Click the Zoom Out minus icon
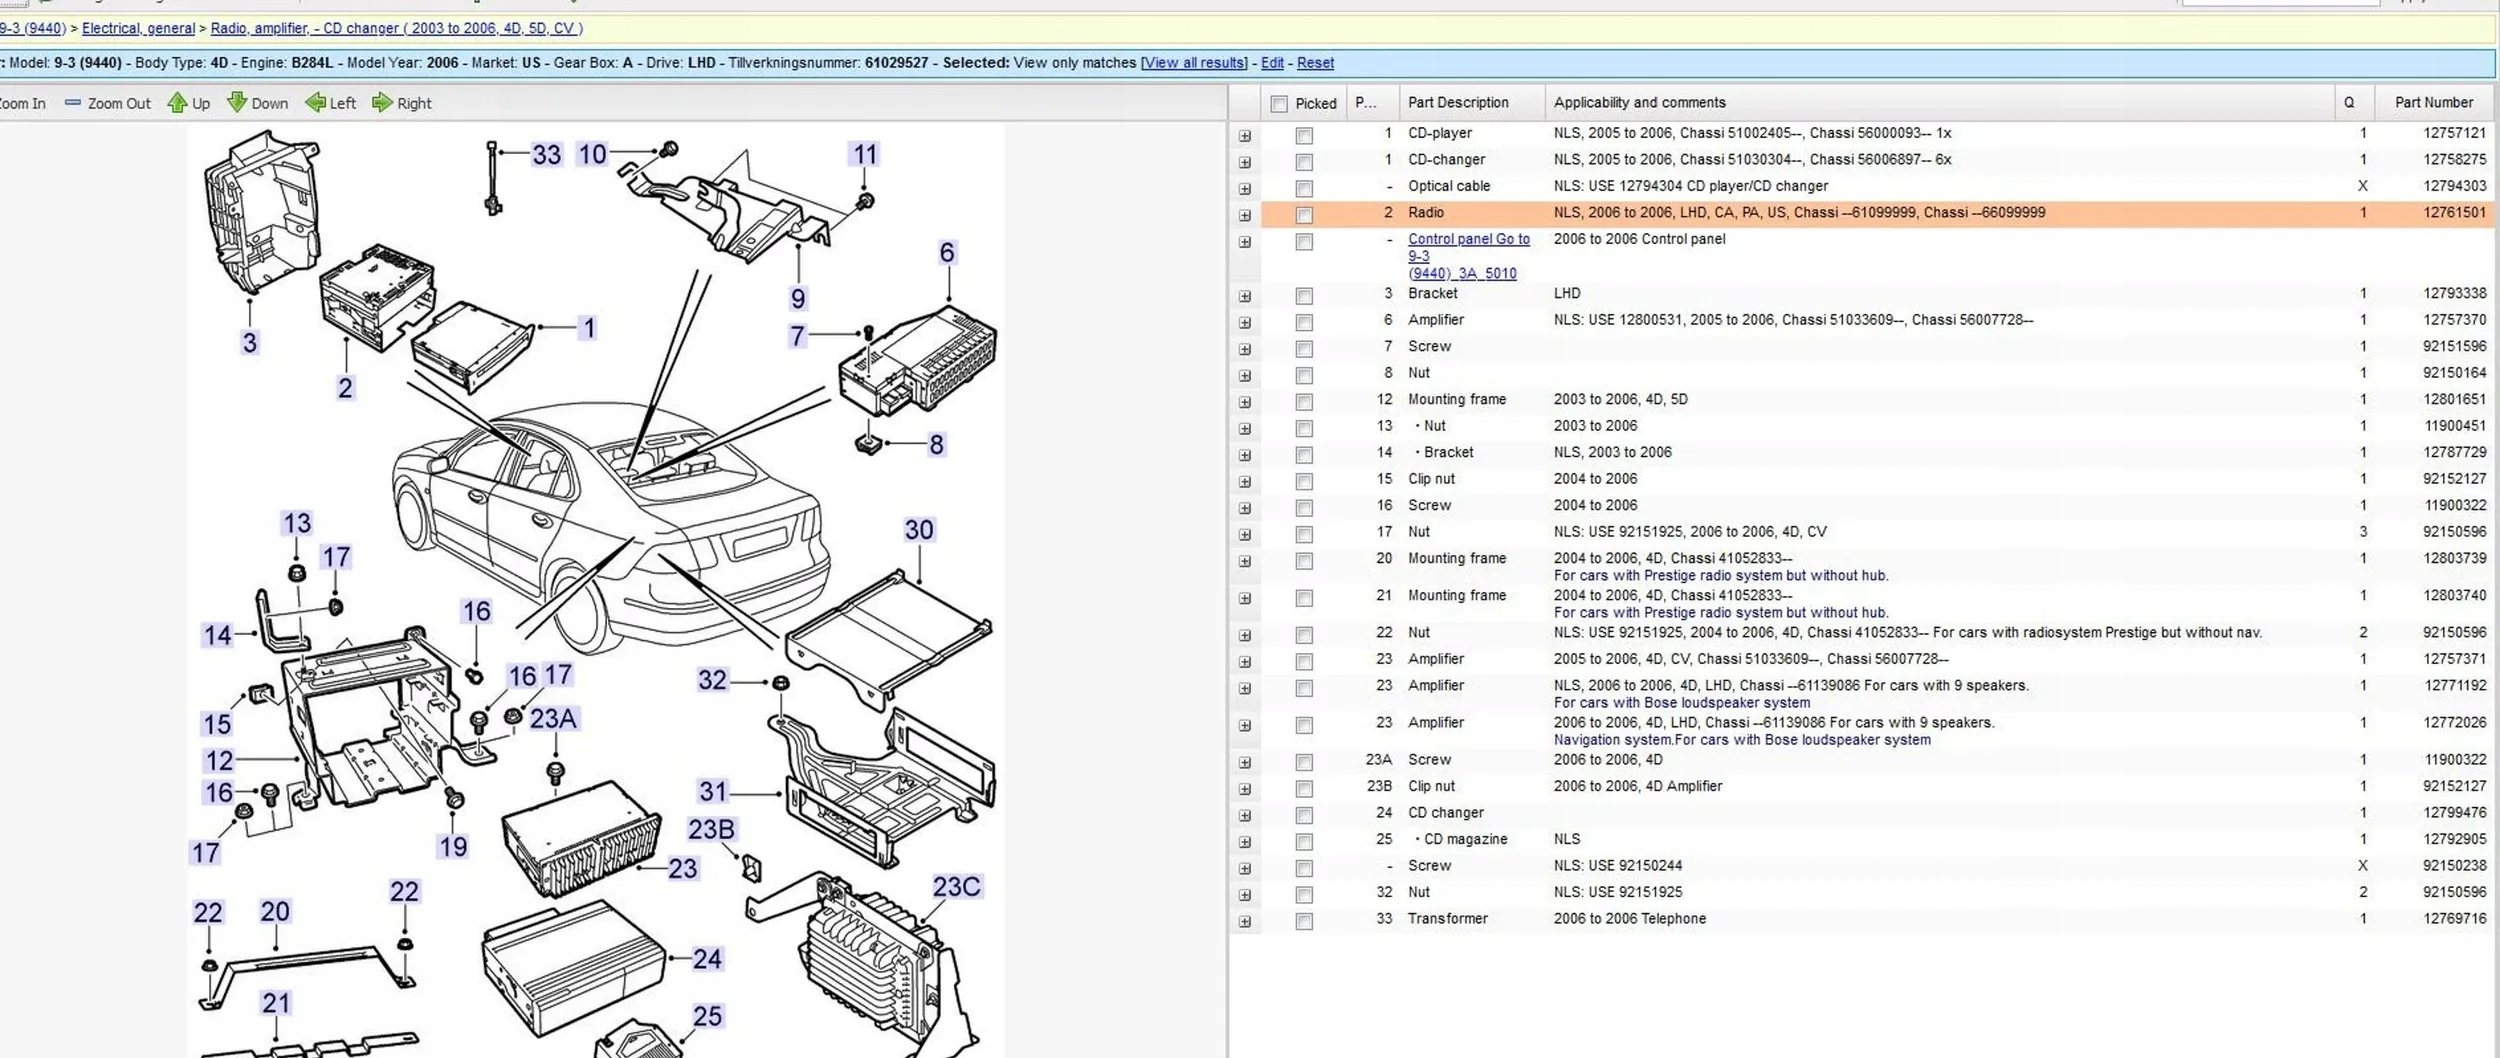 coord(72,103)
